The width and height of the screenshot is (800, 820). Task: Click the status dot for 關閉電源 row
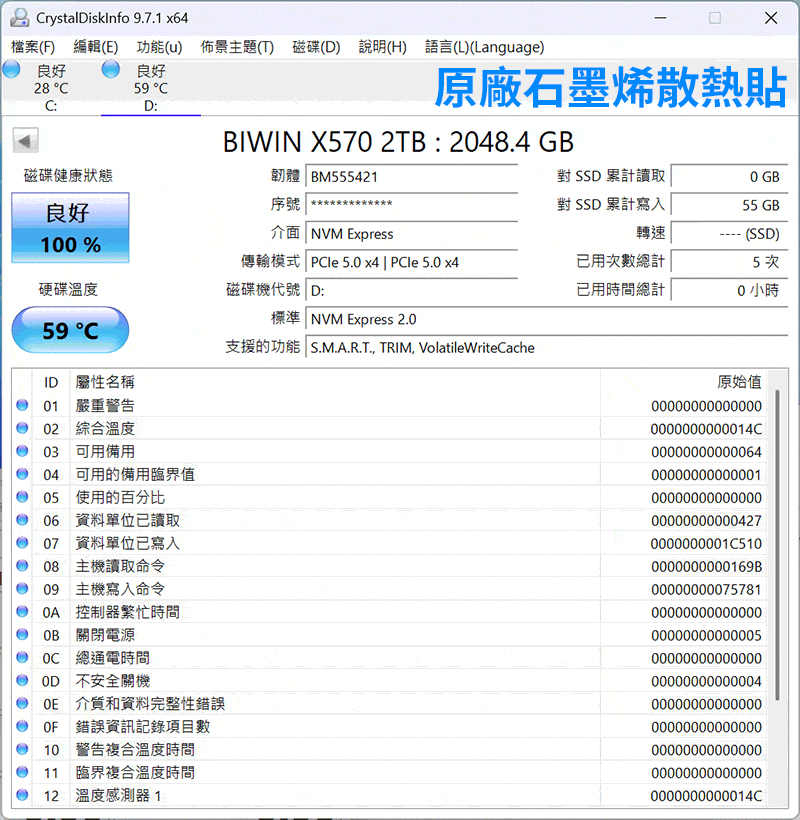[x=22, y=635]
